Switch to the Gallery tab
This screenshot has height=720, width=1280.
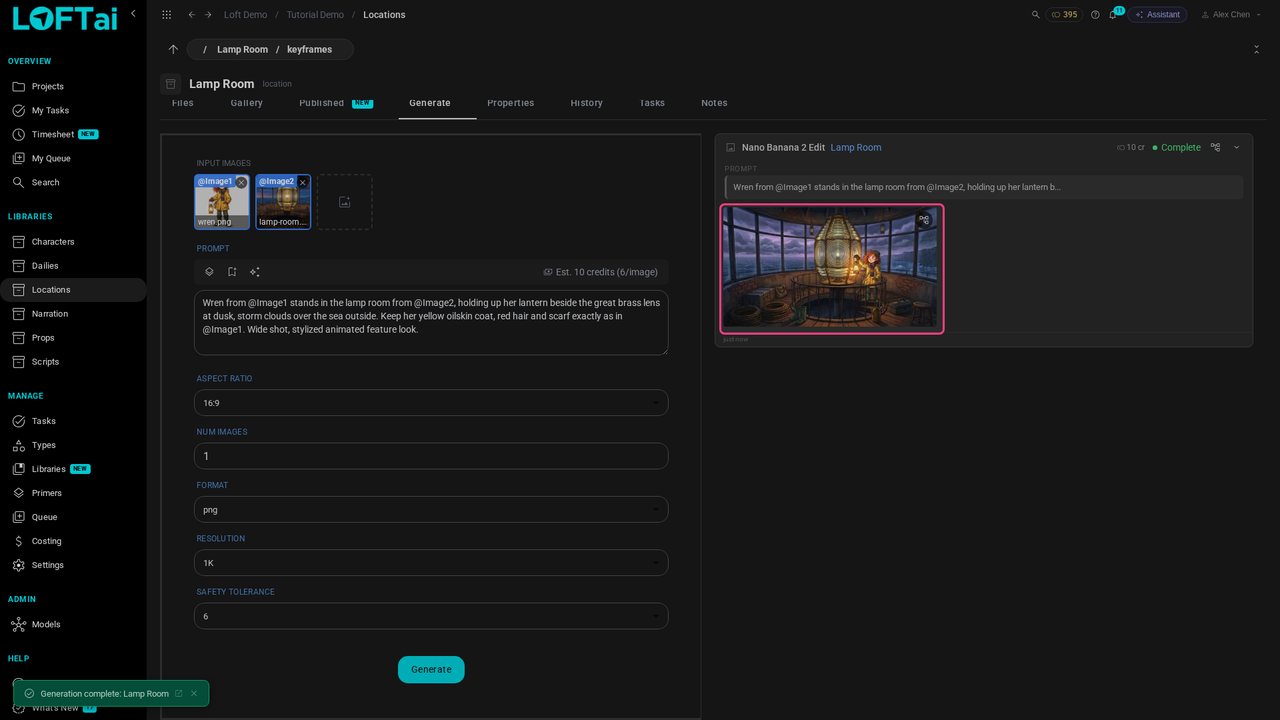246,103
